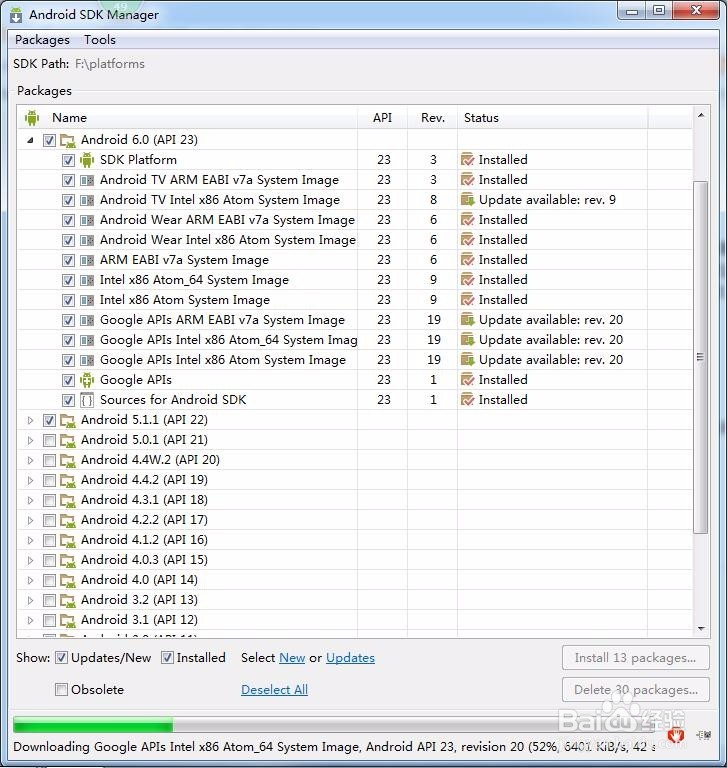The height and width of the screenshot is (768, 727).
Task: Click the Intel x86 Atom System Image icon
Action: (87, 300)
